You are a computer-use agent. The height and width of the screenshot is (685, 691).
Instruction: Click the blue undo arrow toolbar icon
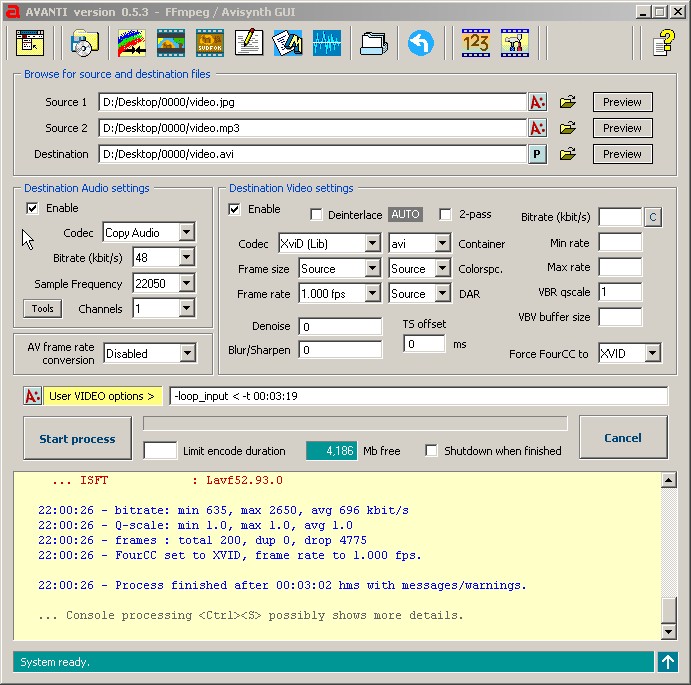[x=420, y=43]
